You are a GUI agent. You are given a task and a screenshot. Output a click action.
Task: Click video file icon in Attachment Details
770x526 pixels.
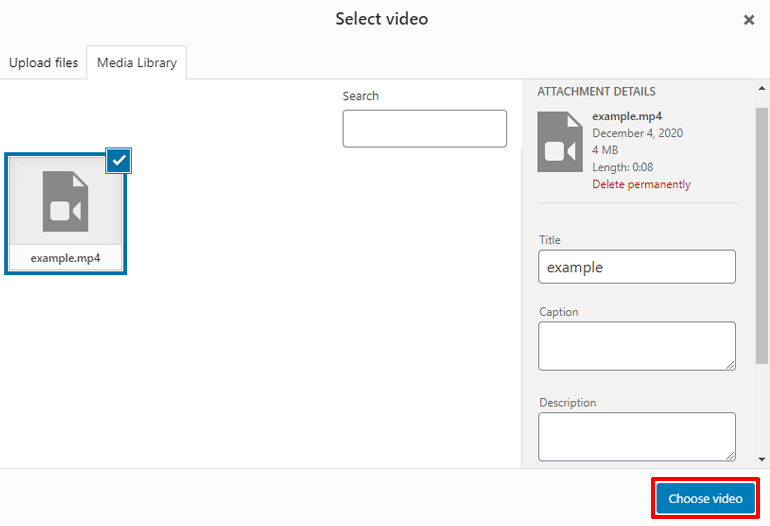(x=560, y=141)
